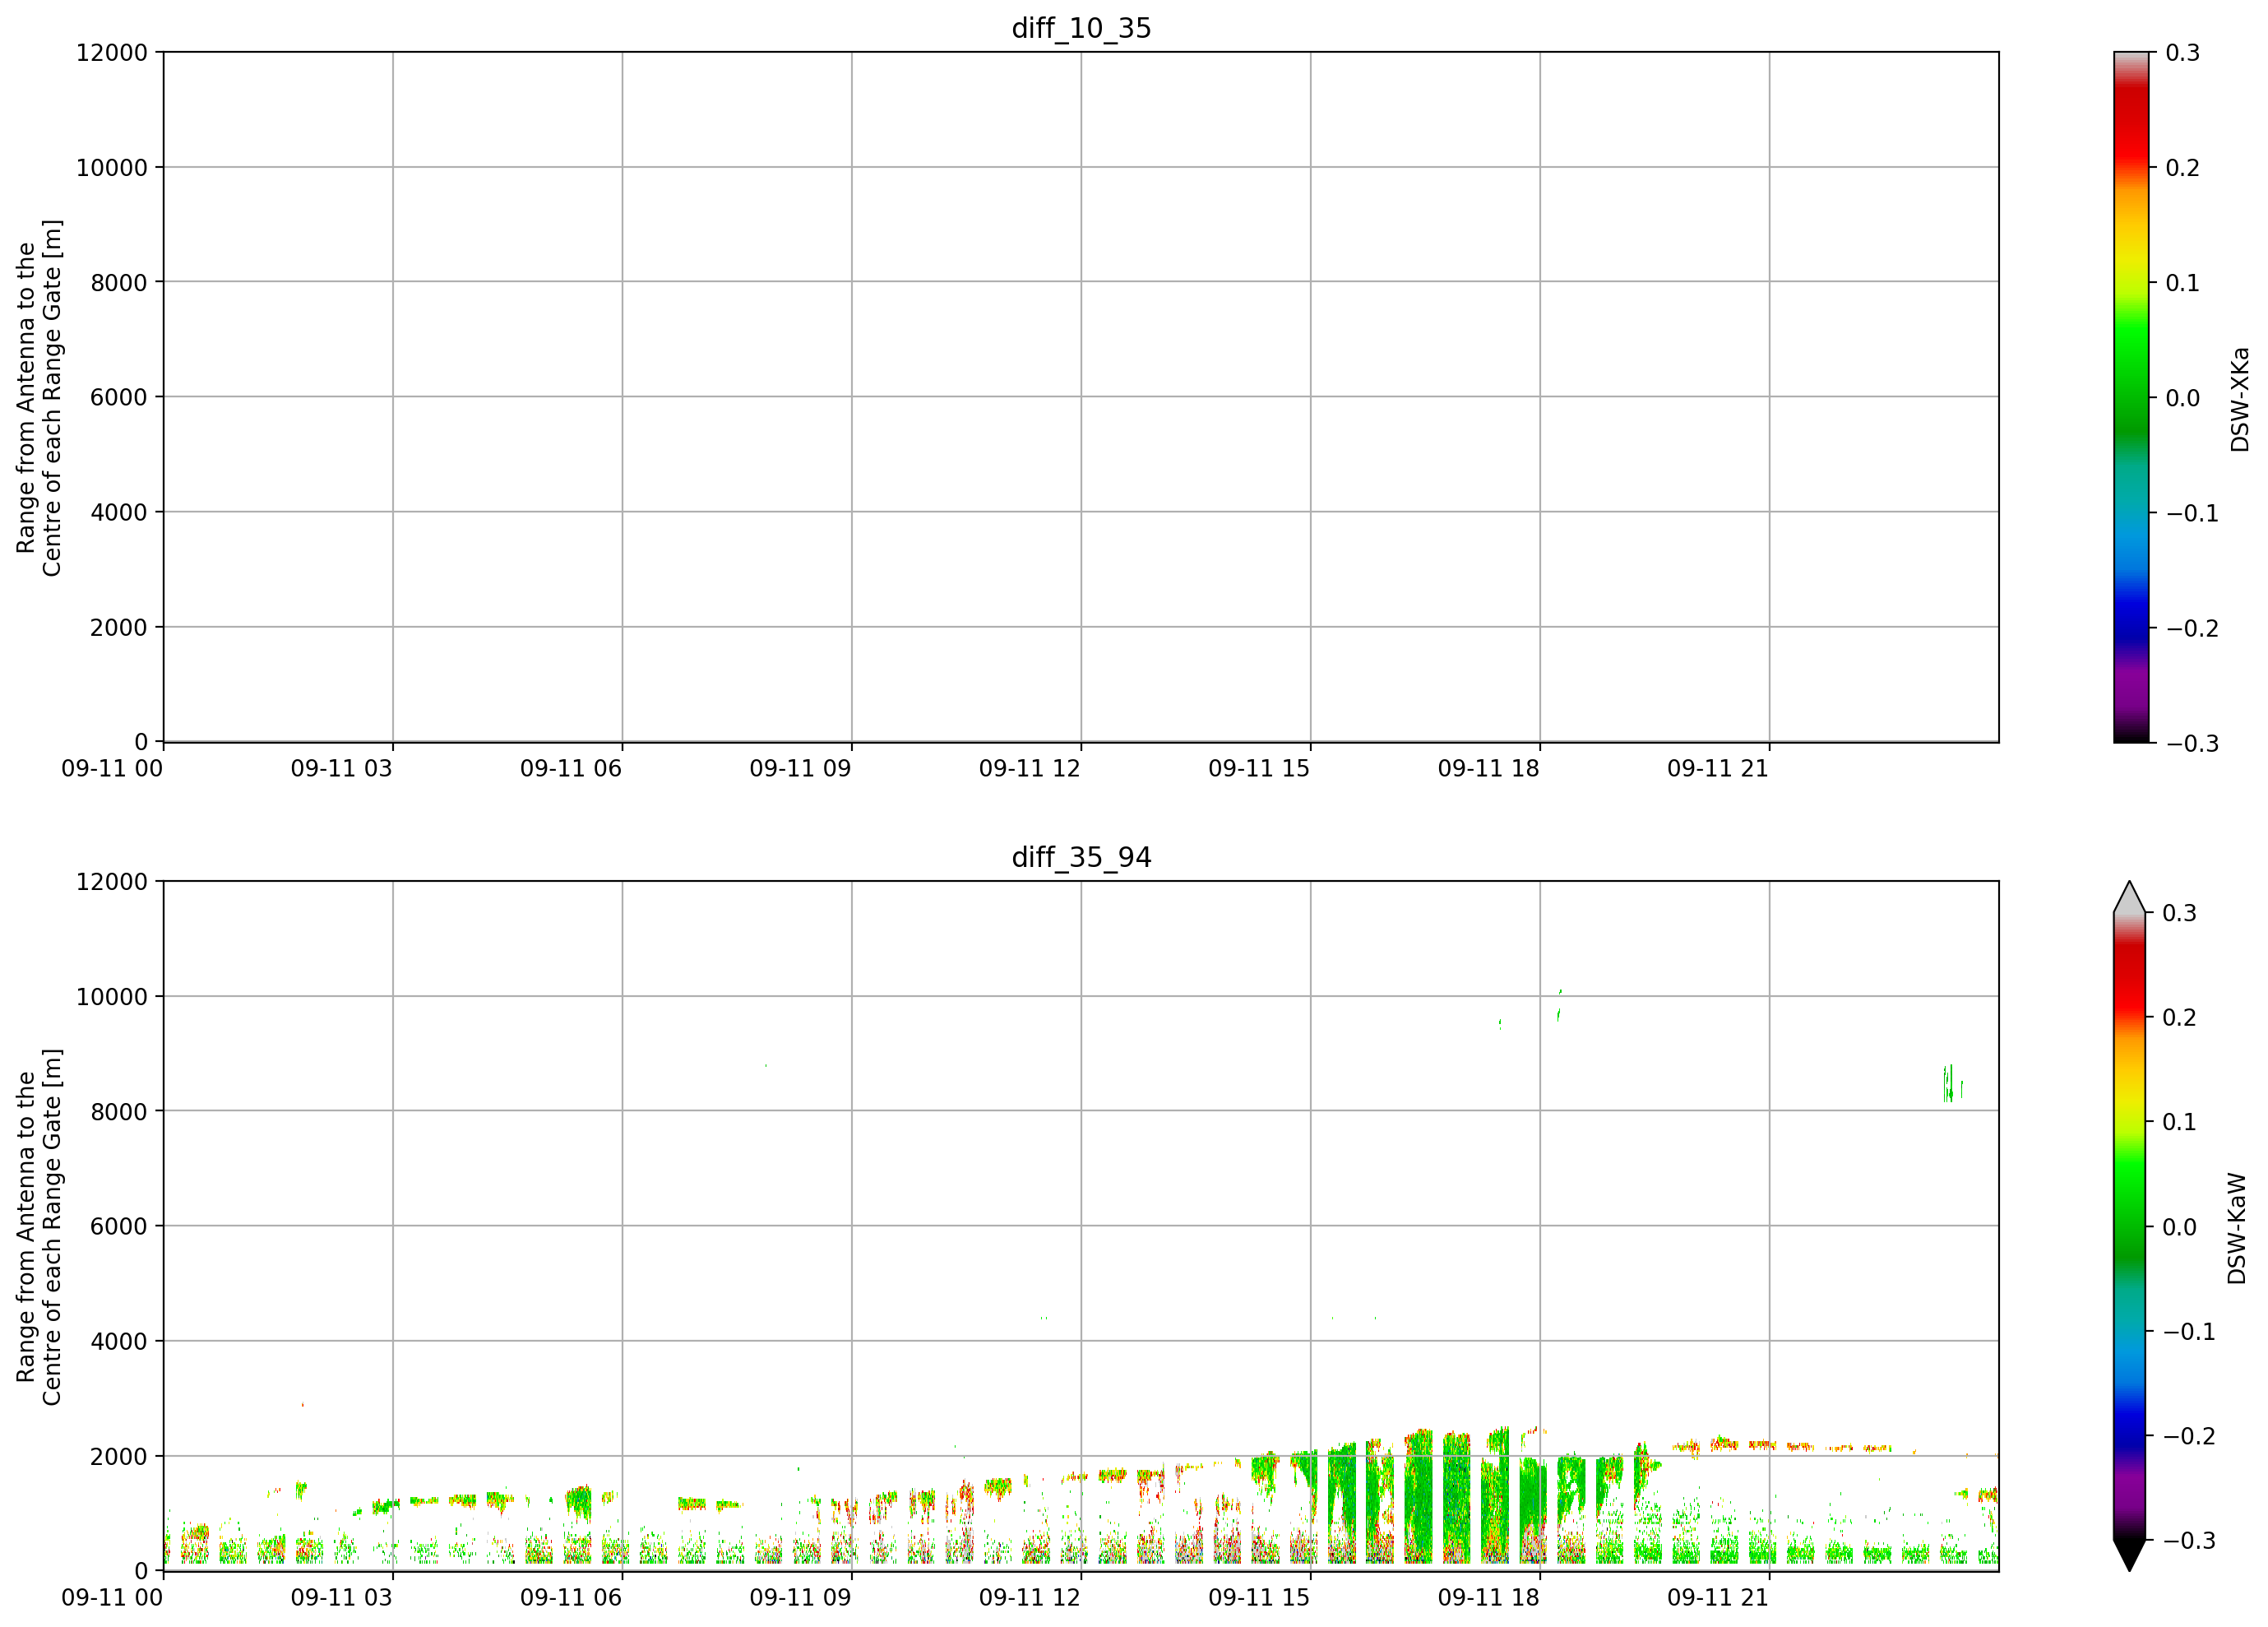Image resolution: width=2268 pixels, height=1627 pixels.
Task: Click '09-11 00' x-tick under diff_35_94 plot
Action: [x=112, y=1597]
